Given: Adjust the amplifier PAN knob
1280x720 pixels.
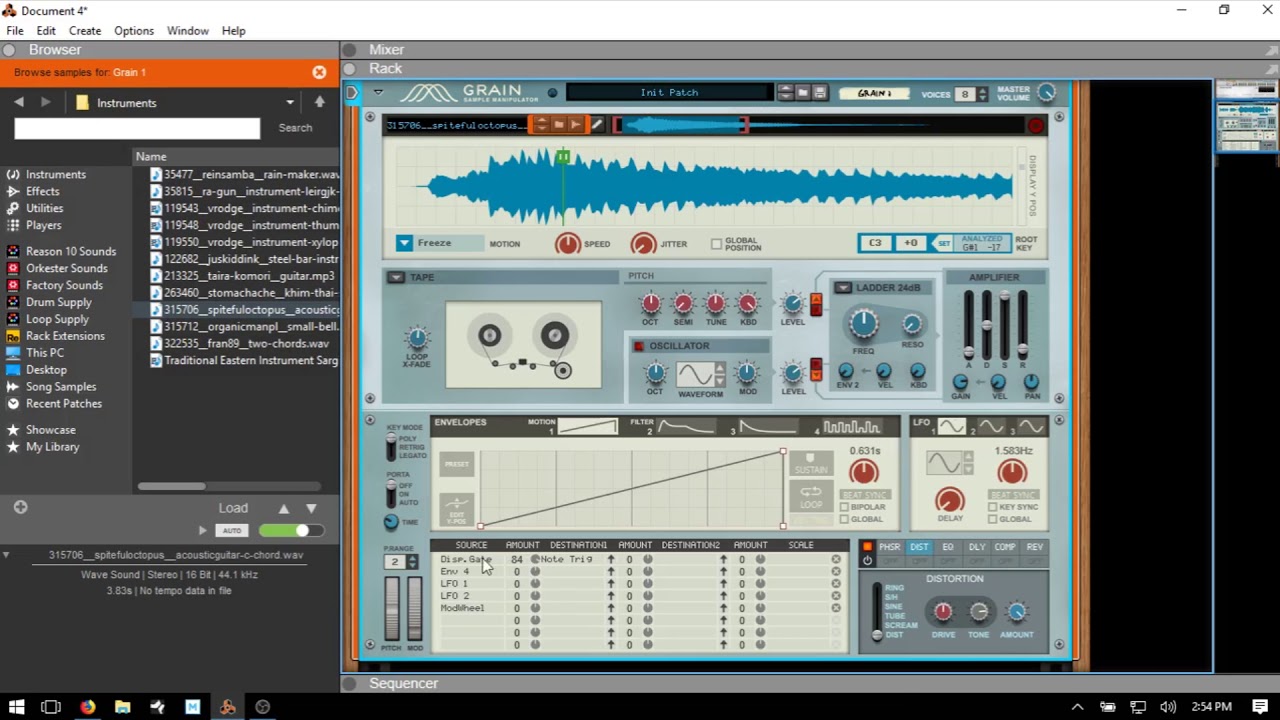Looking at the screenshot, I should click(1031, 381).
